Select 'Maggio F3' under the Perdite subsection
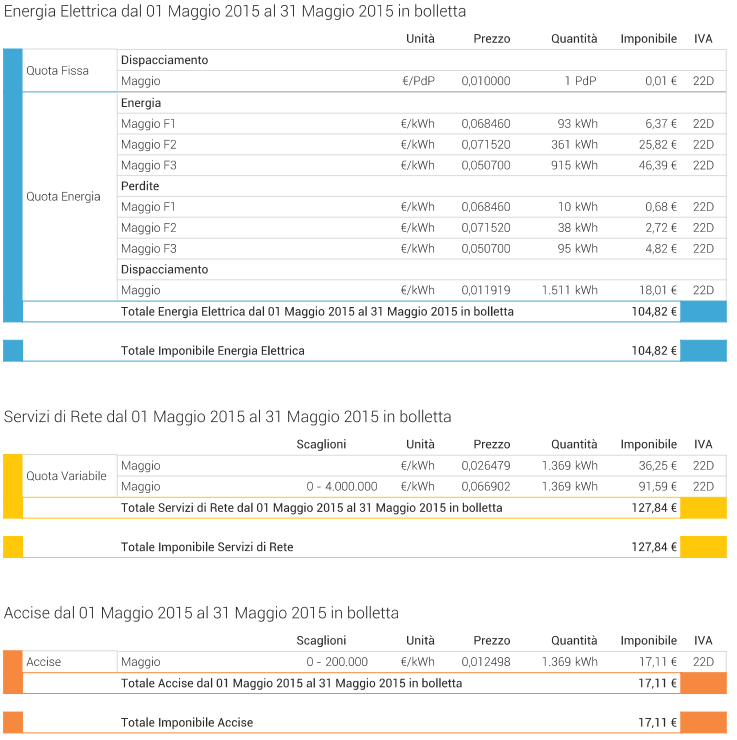 point(149,248)
